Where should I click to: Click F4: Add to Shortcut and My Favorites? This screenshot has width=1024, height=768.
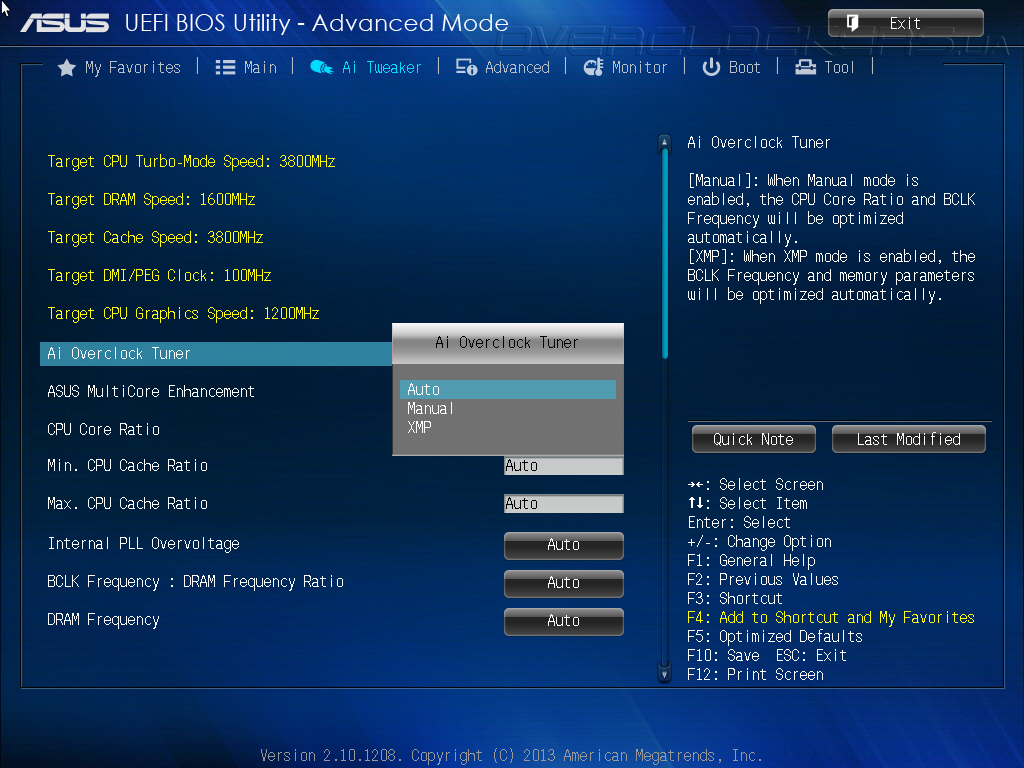[831, 618]
